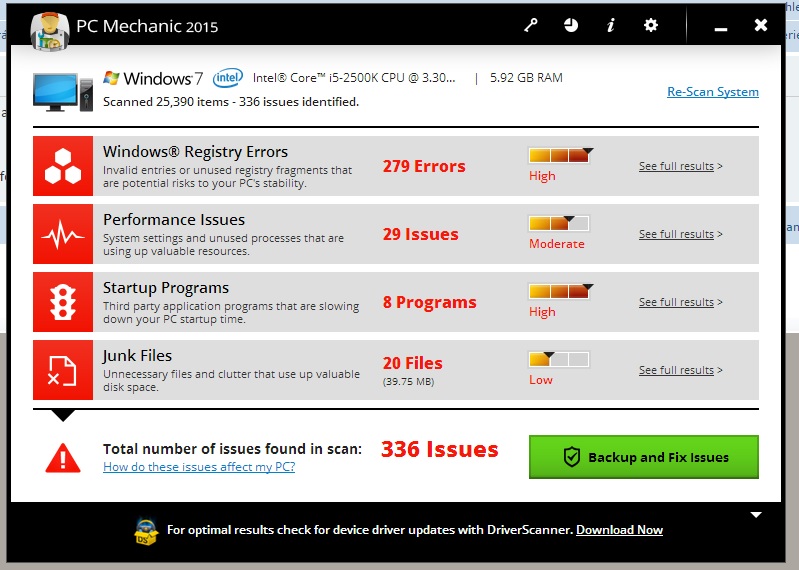
Task: Click the Junk Files Low severity meter
Action: (x=559, y=359)
